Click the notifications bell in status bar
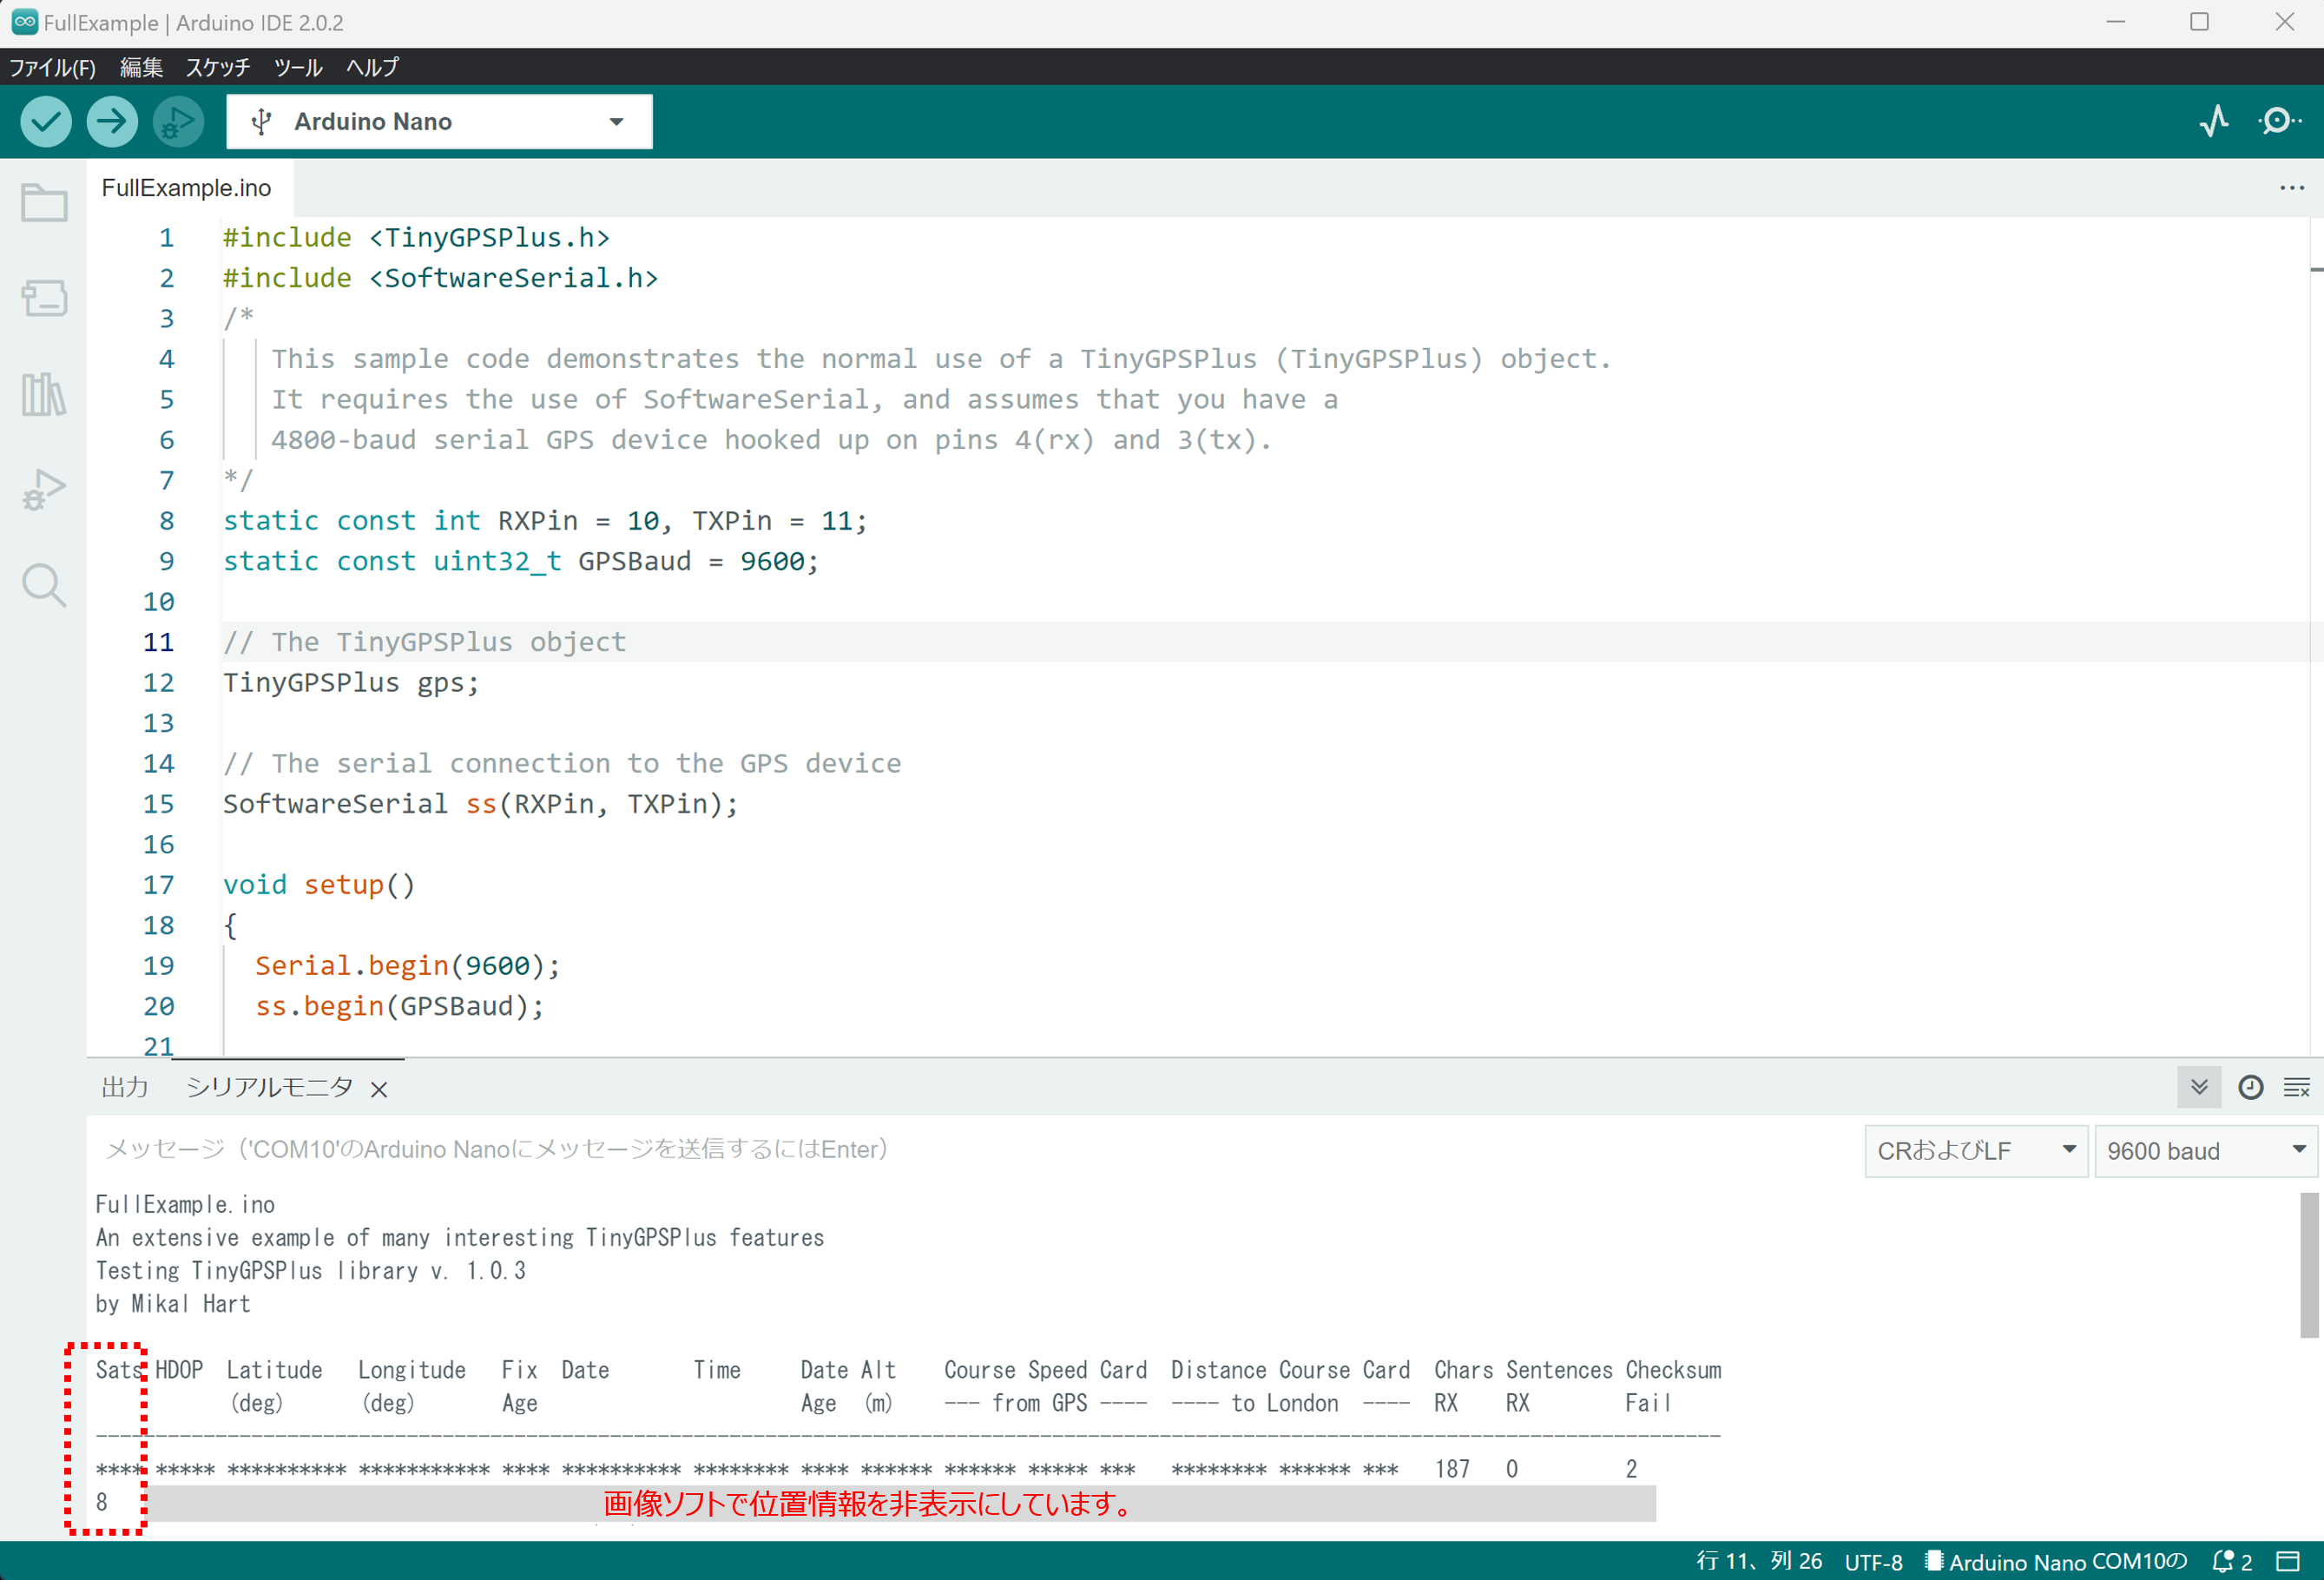2324x1580 pixels. (2224, 1561)
